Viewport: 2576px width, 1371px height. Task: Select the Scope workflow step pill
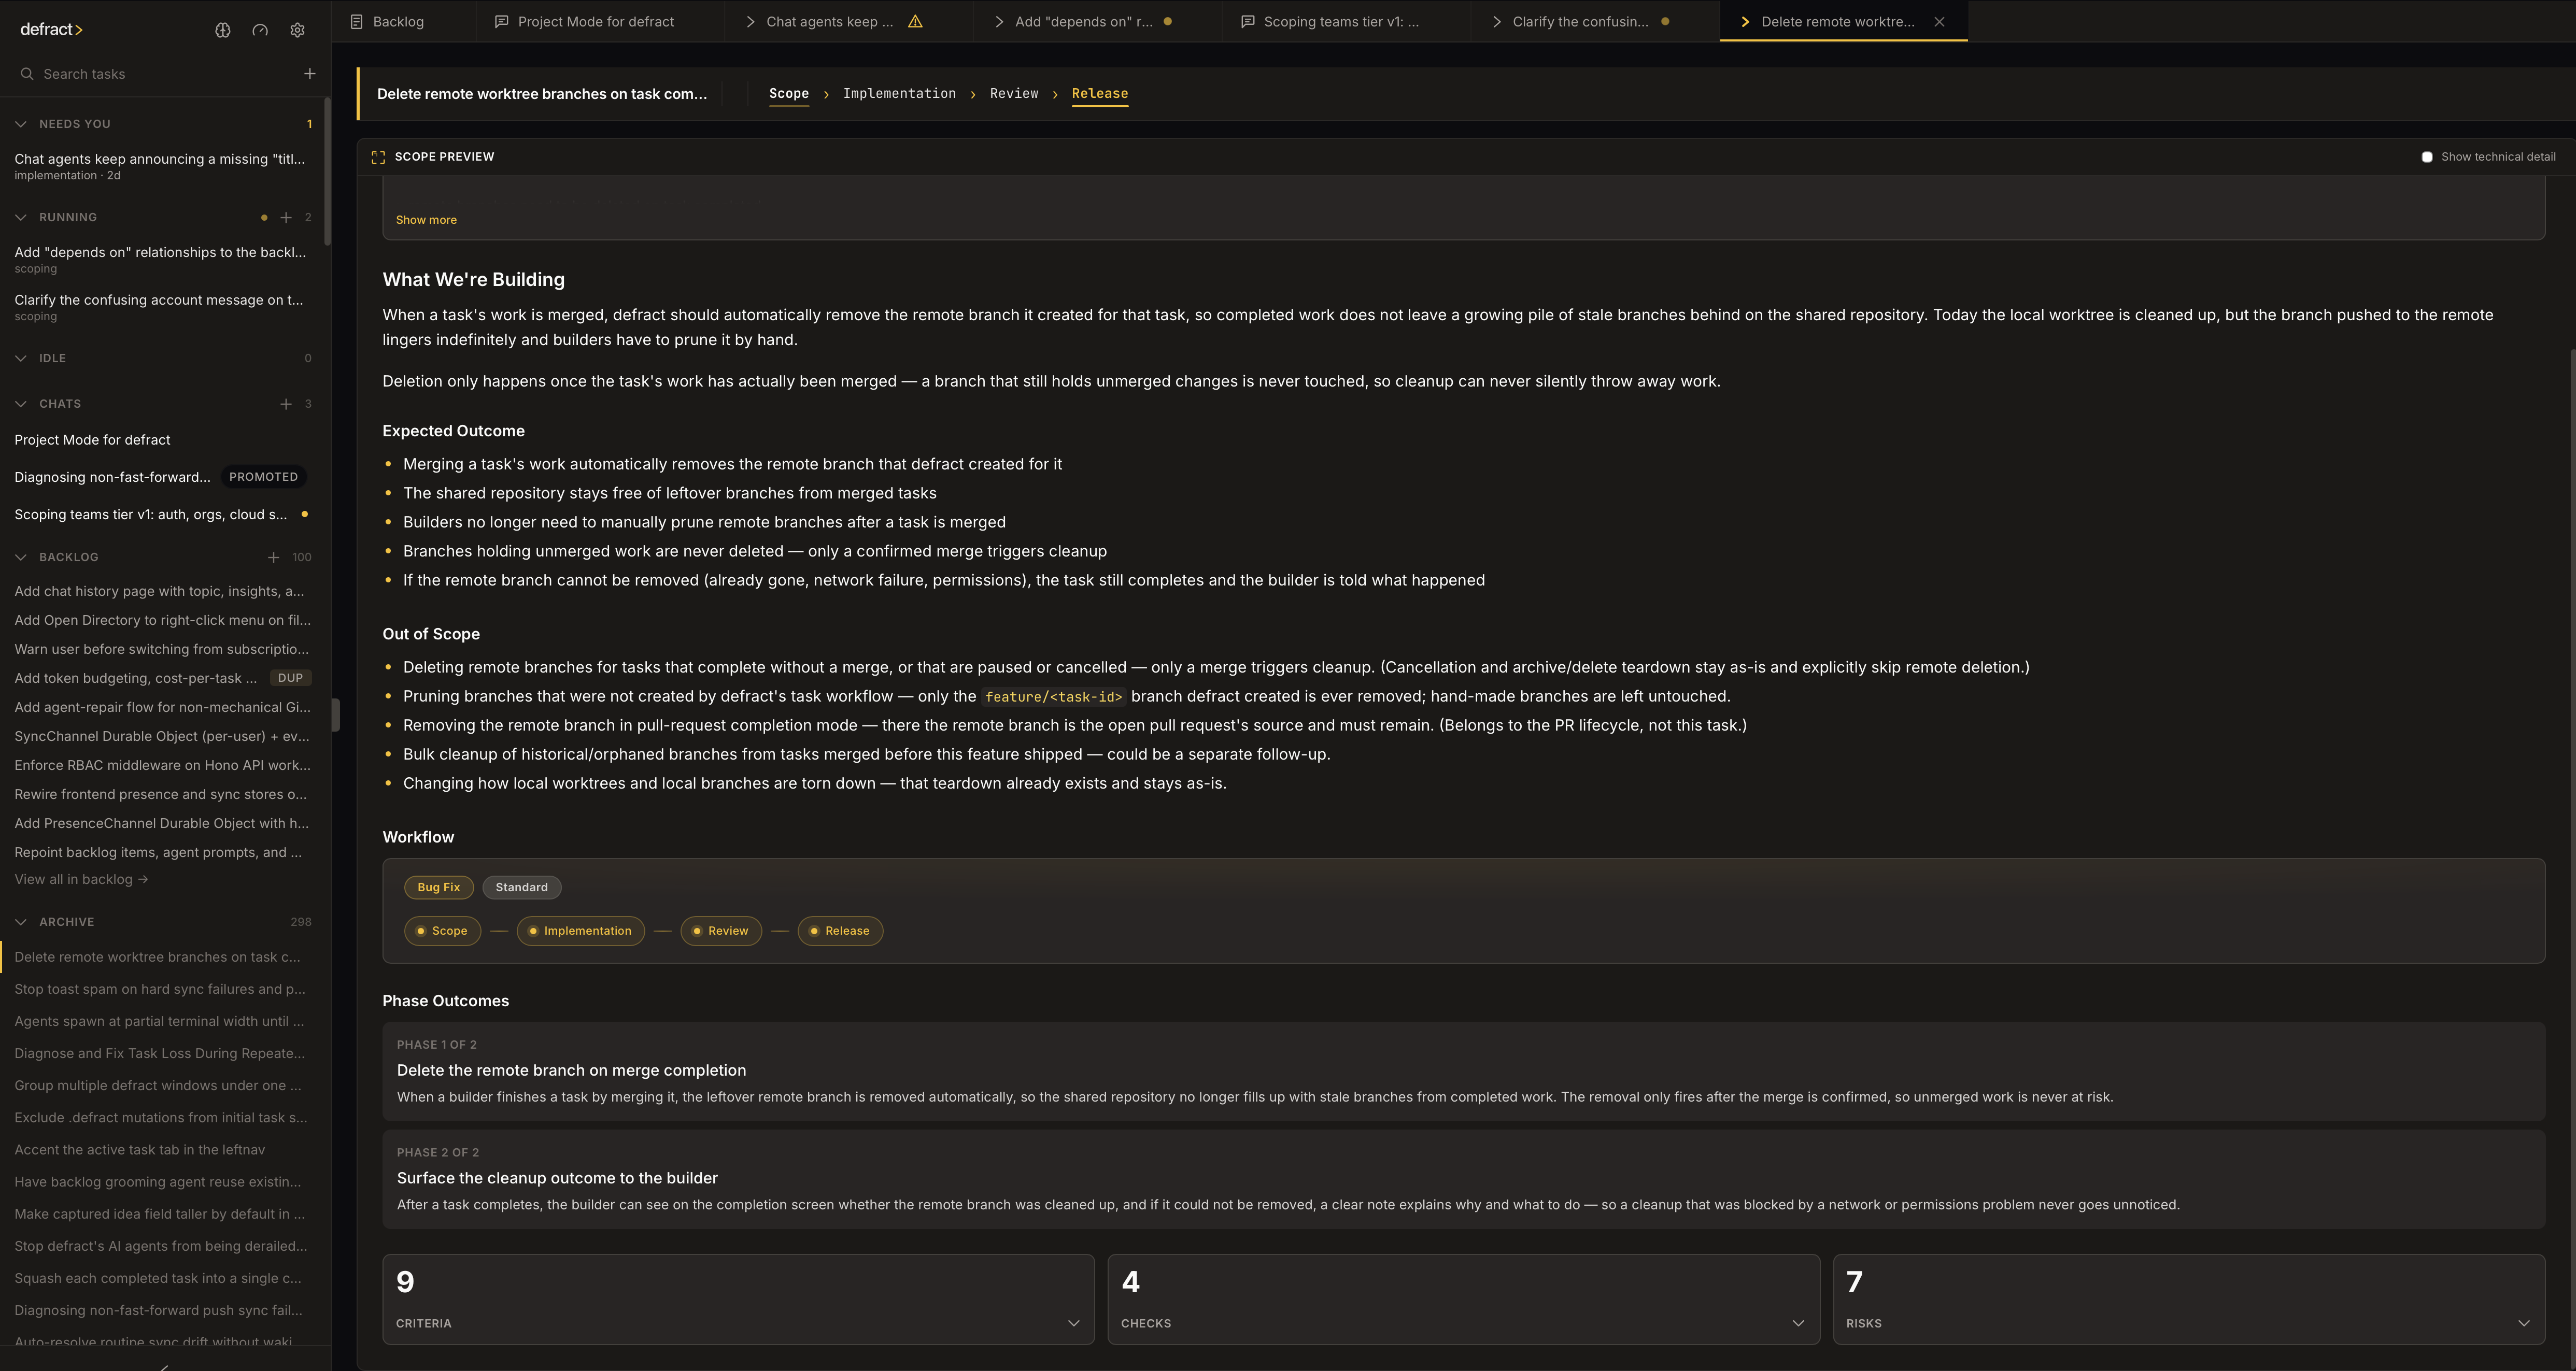click(x=443, y=931)
